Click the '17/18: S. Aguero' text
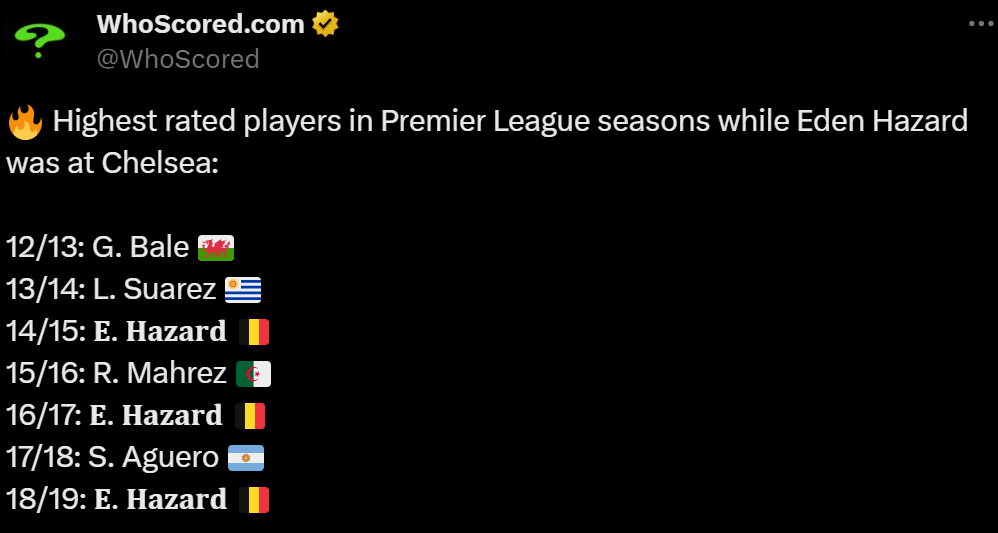This screenshot has height=533, width=998. point(112,457)
